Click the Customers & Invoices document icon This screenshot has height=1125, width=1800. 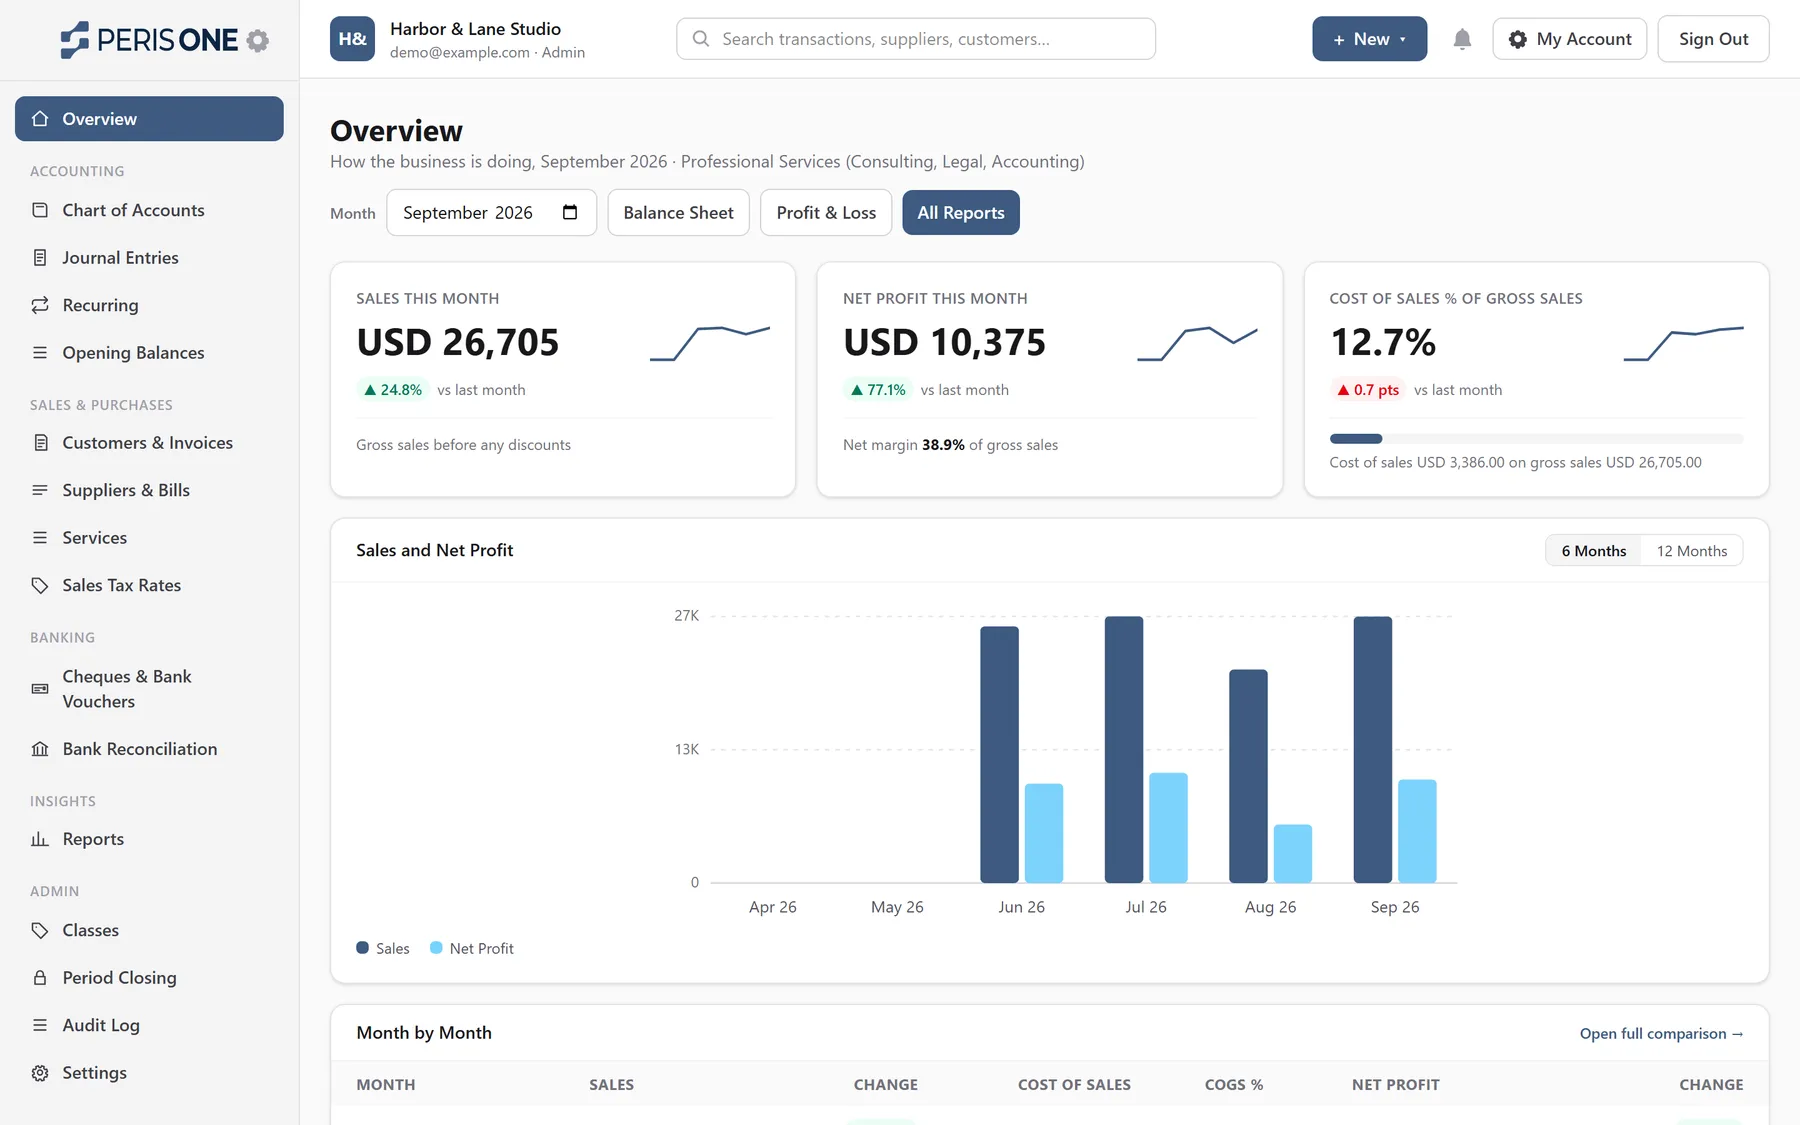coord(40,442)
